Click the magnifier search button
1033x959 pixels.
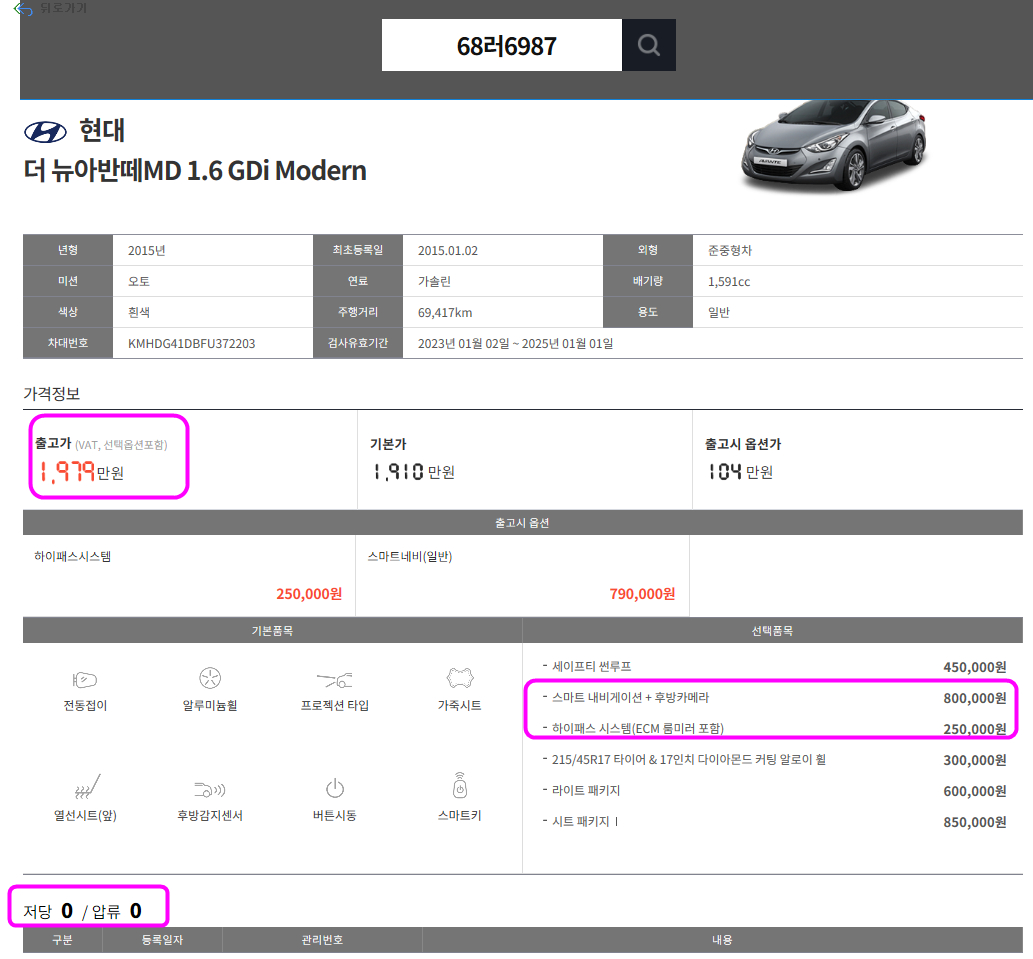648,45
